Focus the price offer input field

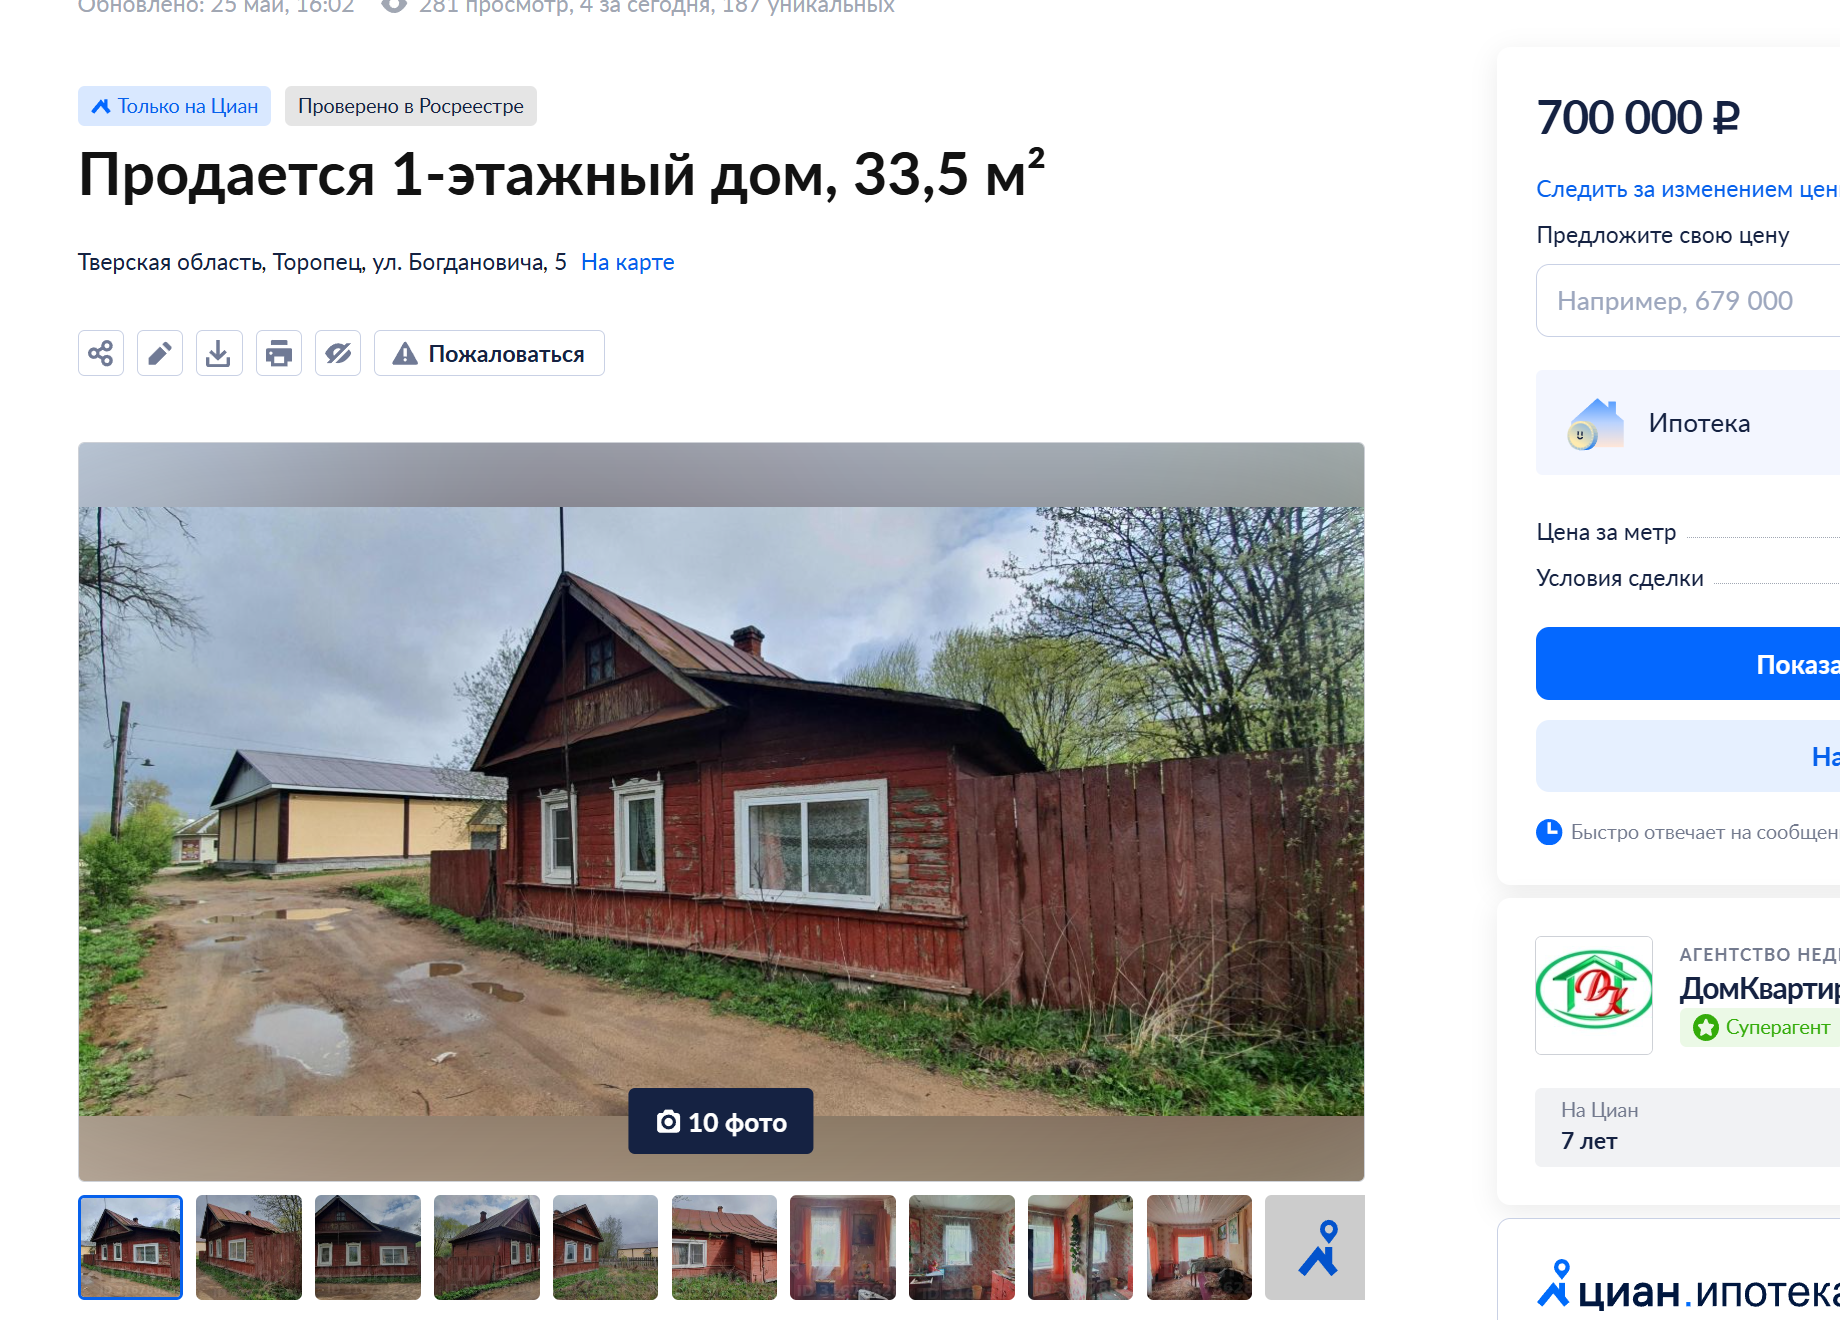point(1688,300)
